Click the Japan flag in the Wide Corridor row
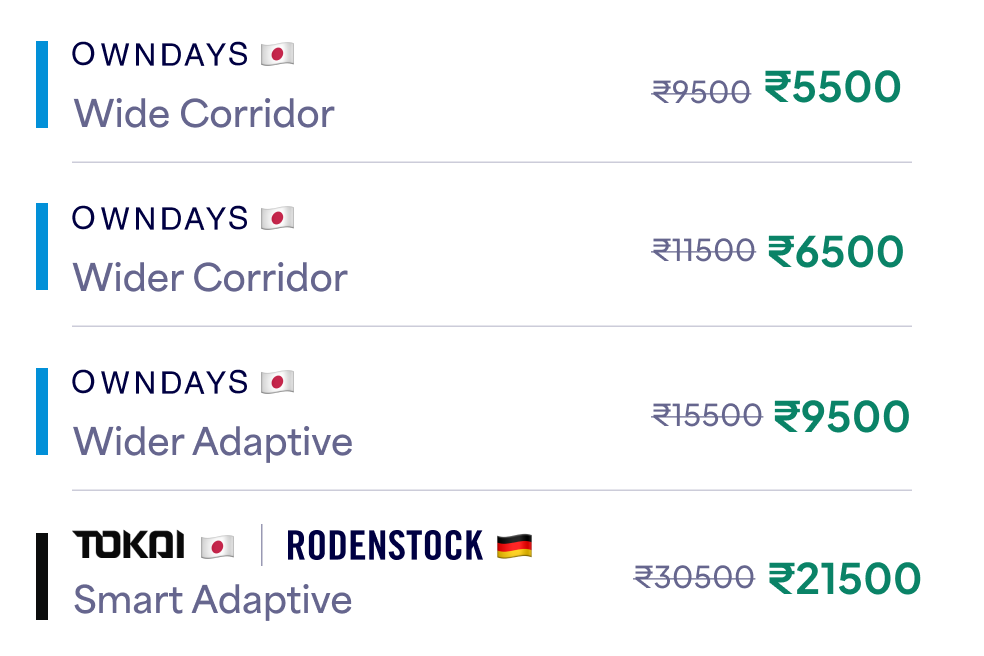Image resolution: width=984 pixels, height=656 pixels. (277, 54)
